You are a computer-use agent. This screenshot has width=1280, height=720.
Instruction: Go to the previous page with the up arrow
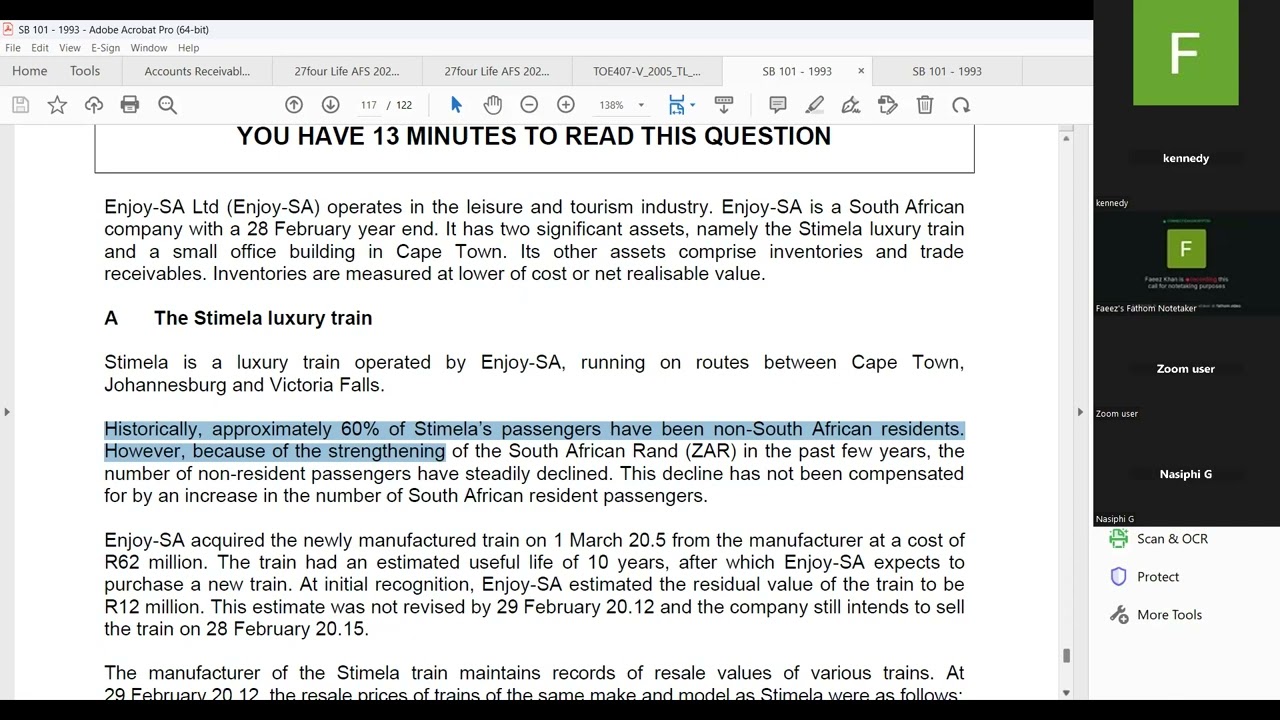coord(294,105)
